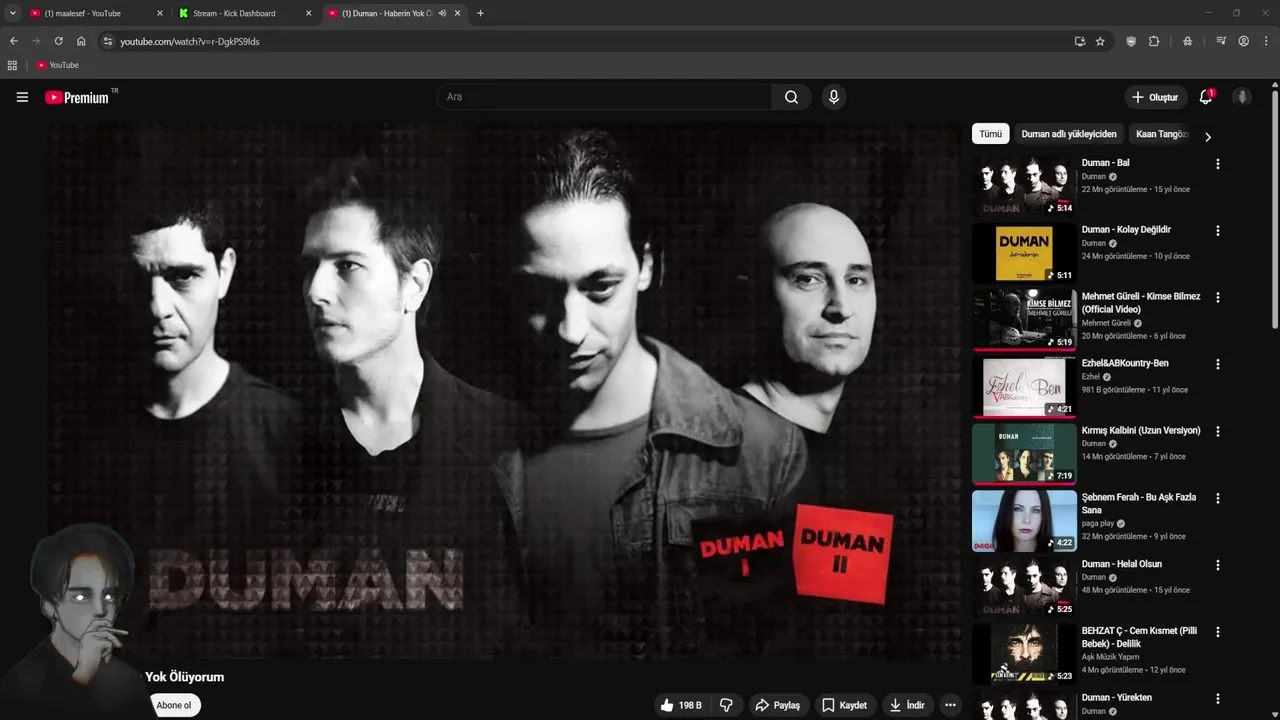This screenshot has width=1280, height=720.
Task: Click the Oluştur create button
Action: pyautogui.click(x=1155, y=97)
